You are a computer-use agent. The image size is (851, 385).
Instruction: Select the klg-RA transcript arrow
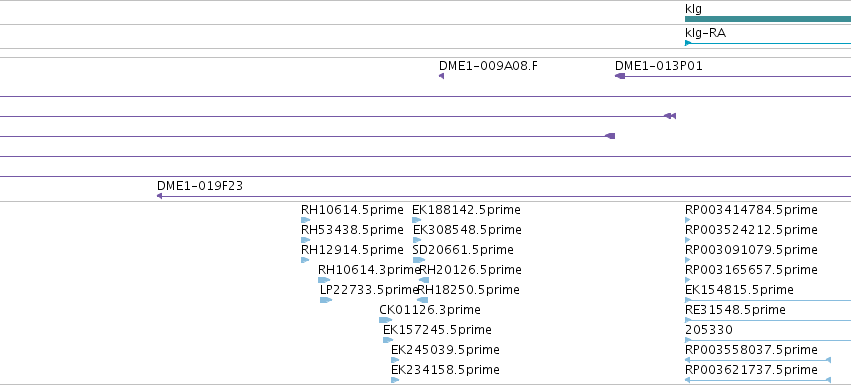(x=768, y=43)
